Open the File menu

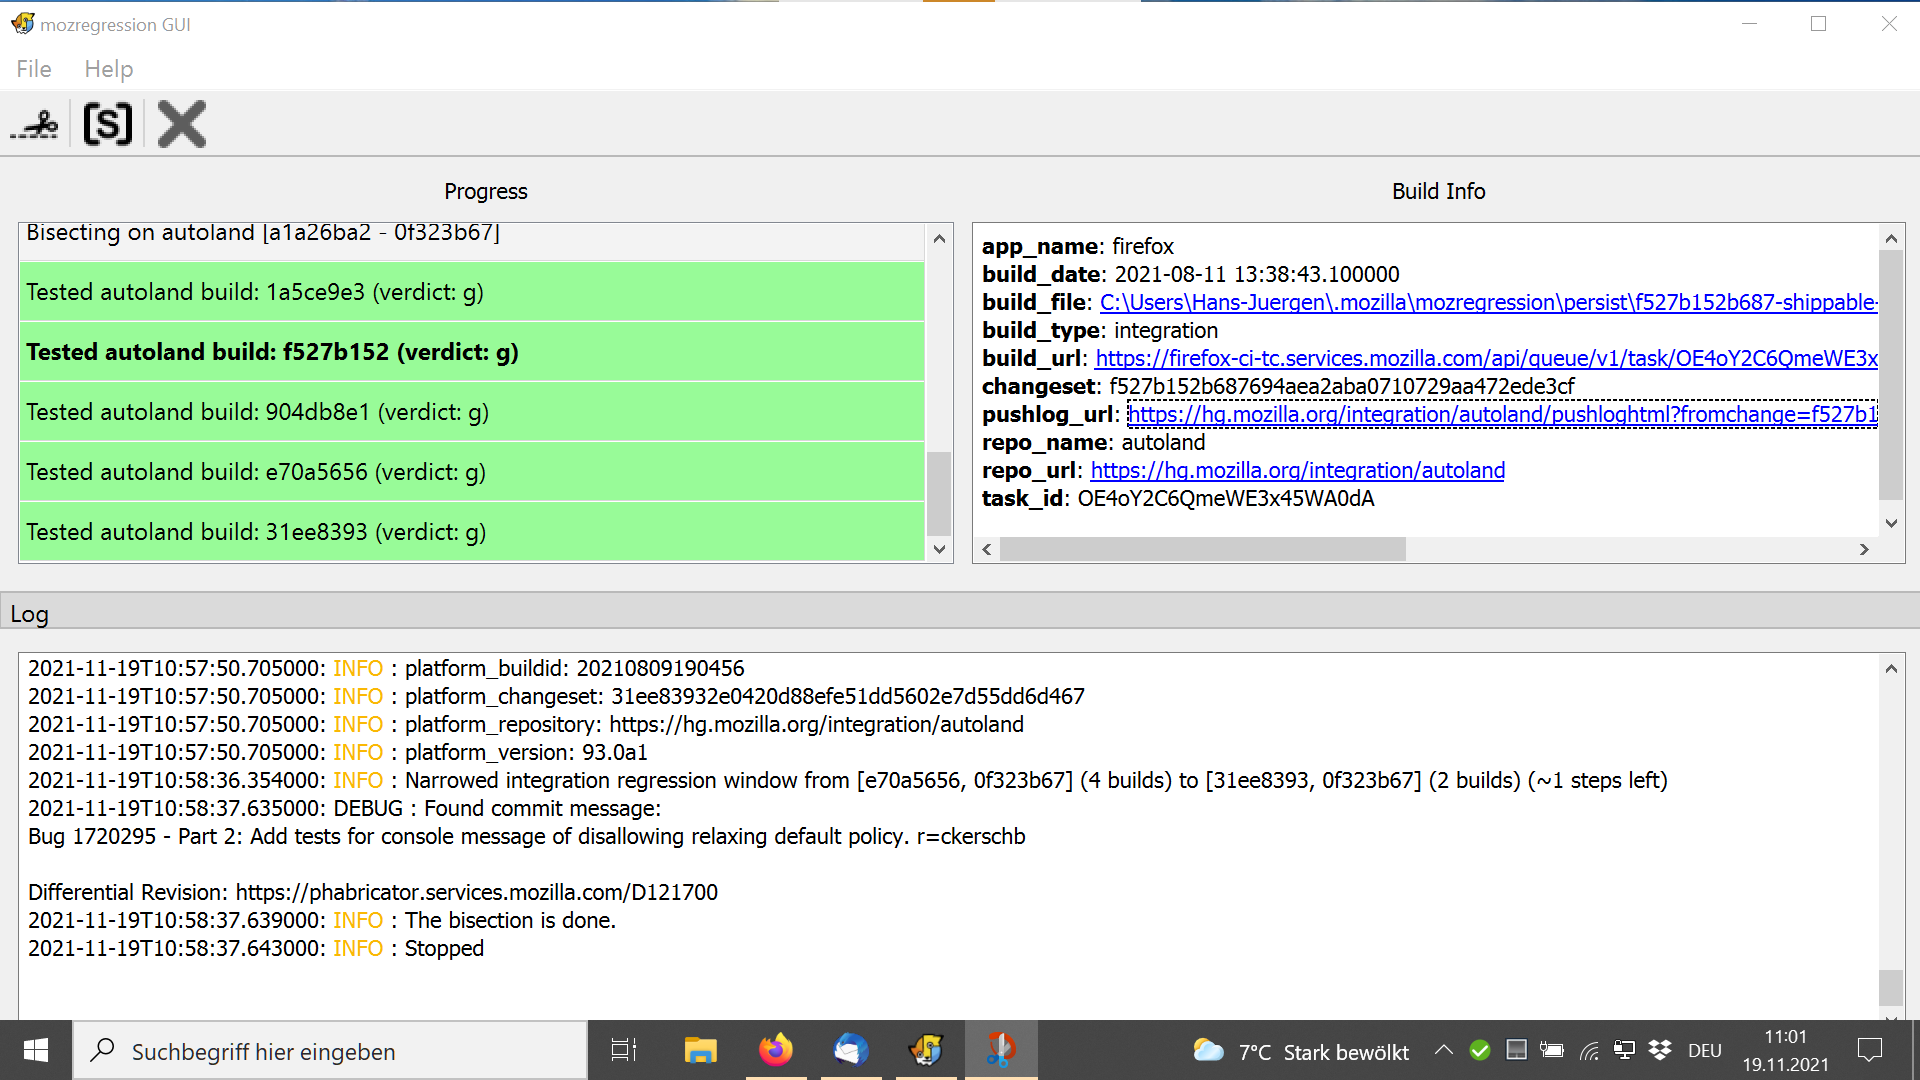click(x=34, y=69)
